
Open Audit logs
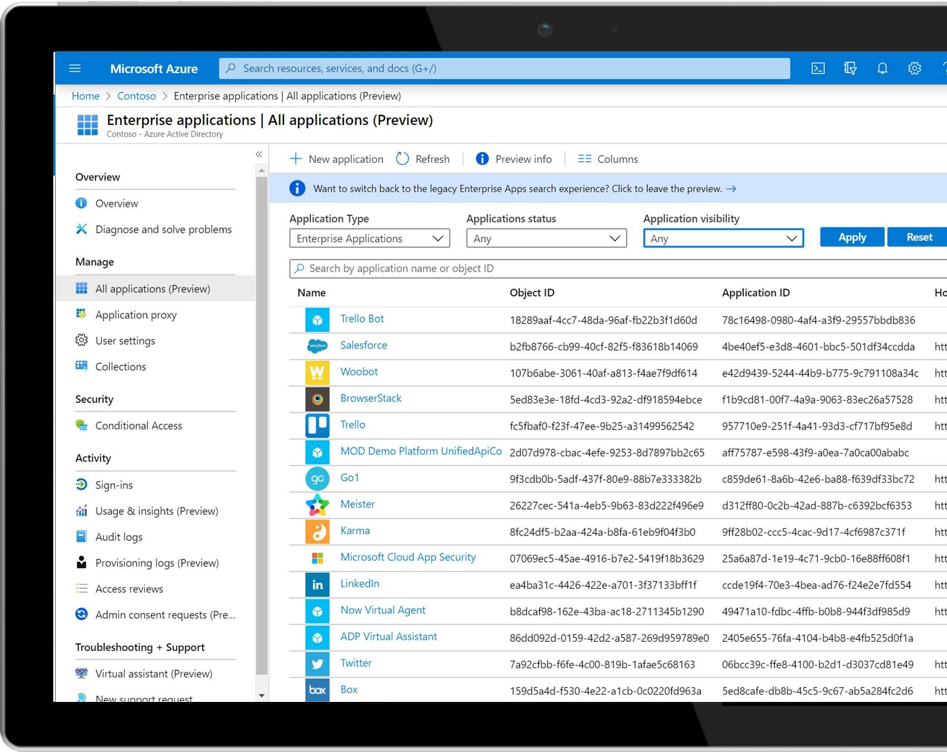click(x=118, y=537)
